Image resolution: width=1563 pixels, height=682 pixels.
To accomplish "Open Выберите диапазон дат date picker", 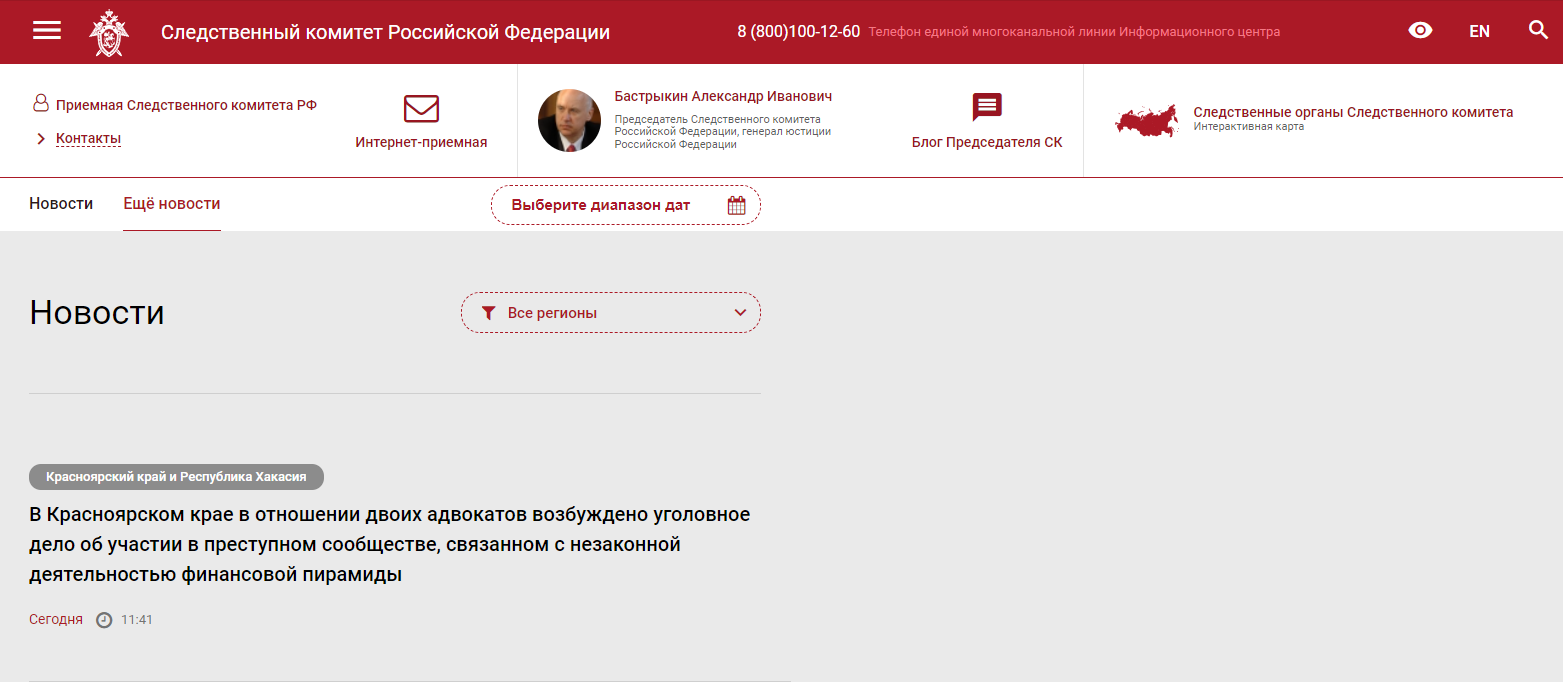I will coord(625,205).
